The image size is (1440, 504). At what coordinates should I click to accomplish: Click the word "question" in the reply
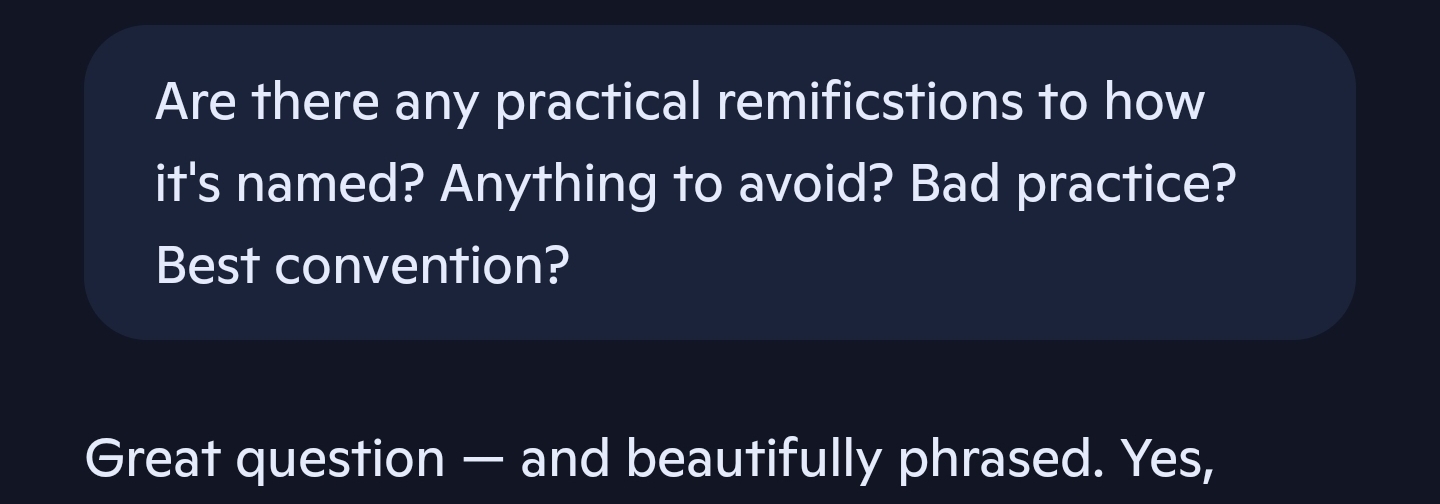[340, 460]
